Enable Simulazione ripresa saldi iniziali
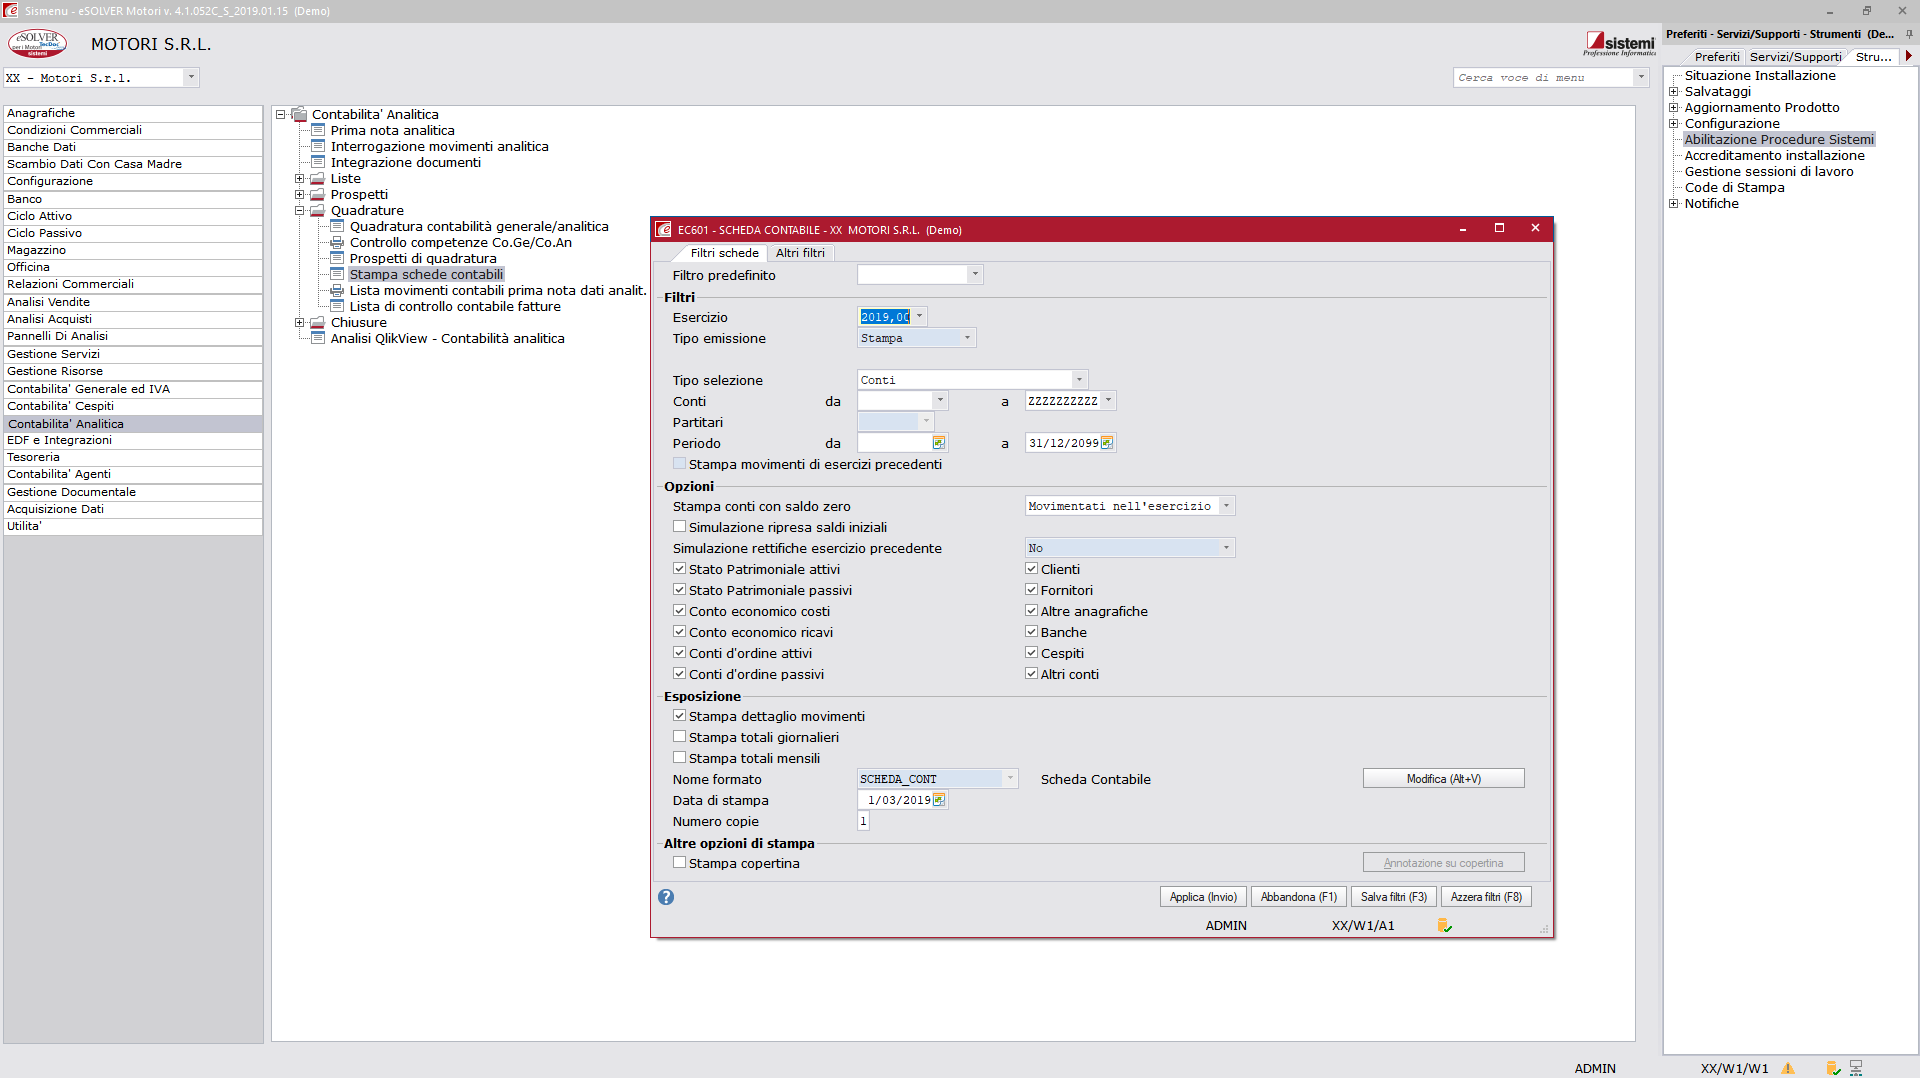 [x=680, y=527]
